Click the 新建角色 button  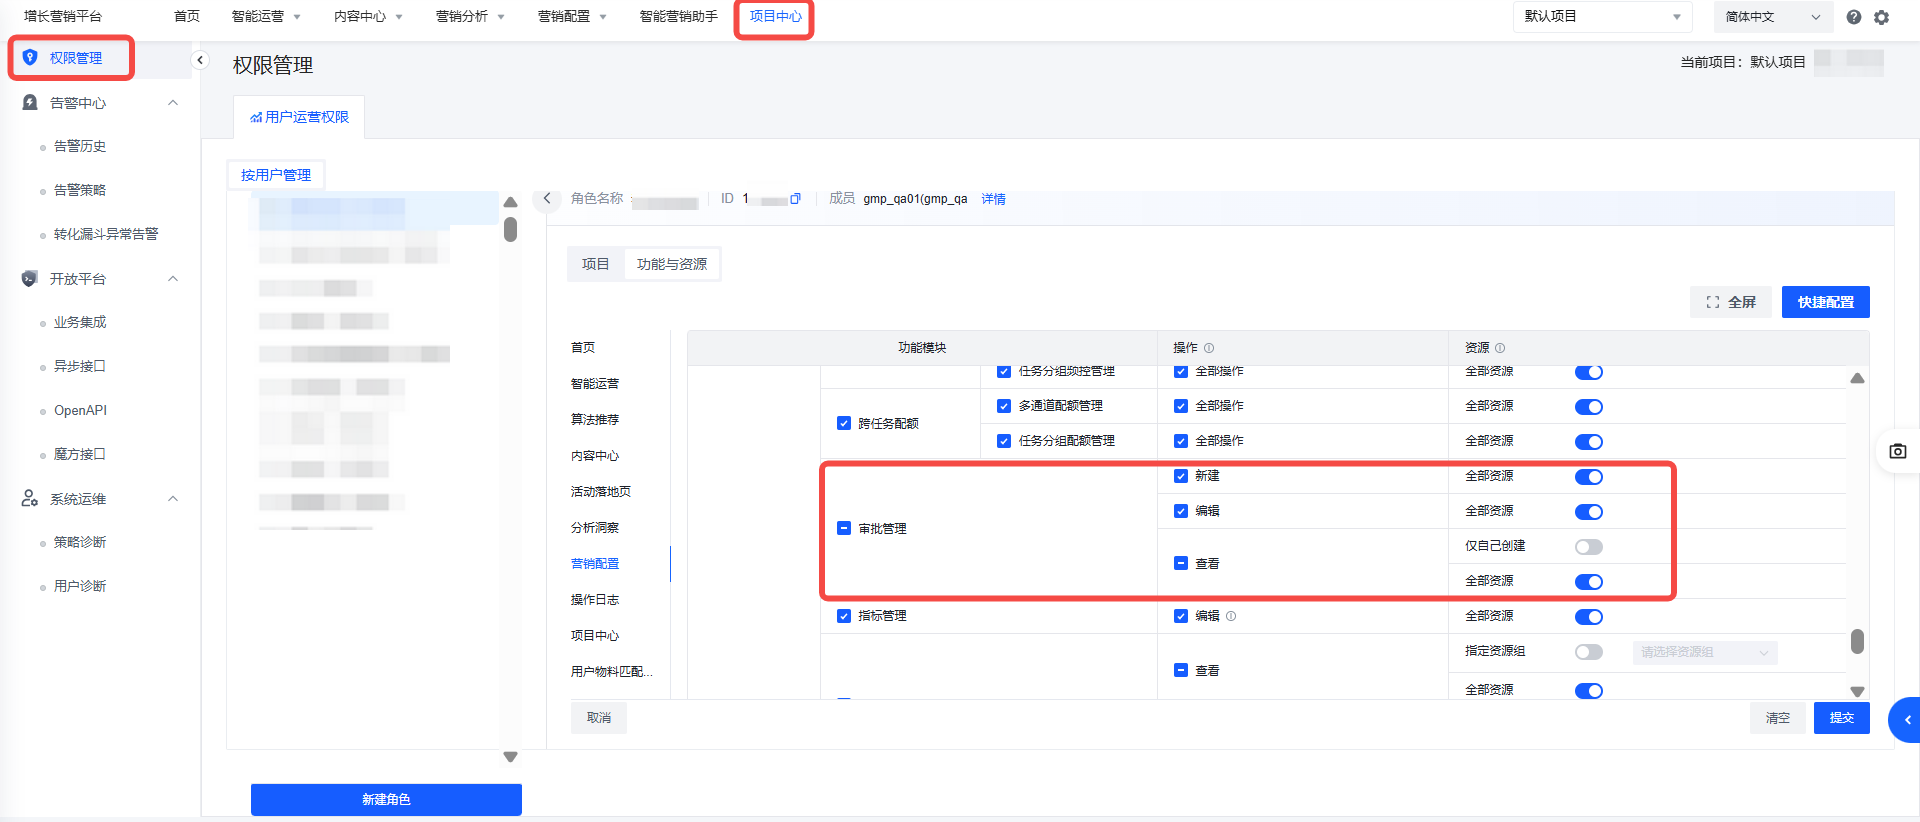point(386,799)
